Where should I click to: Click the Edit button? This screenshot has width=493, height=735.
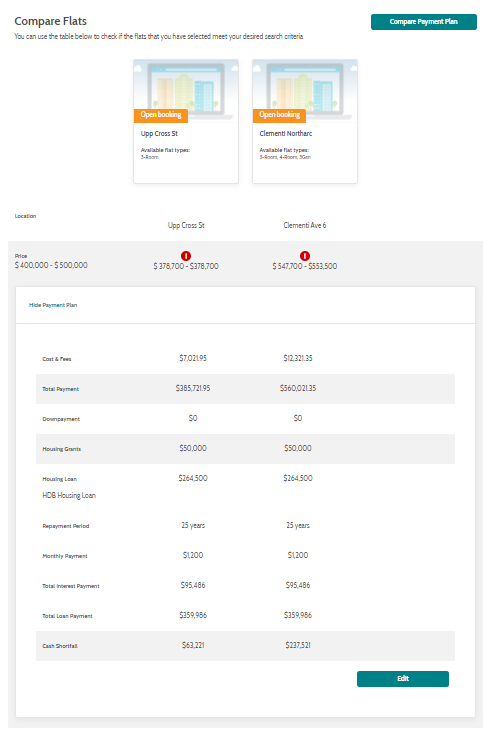click(403, 679)
